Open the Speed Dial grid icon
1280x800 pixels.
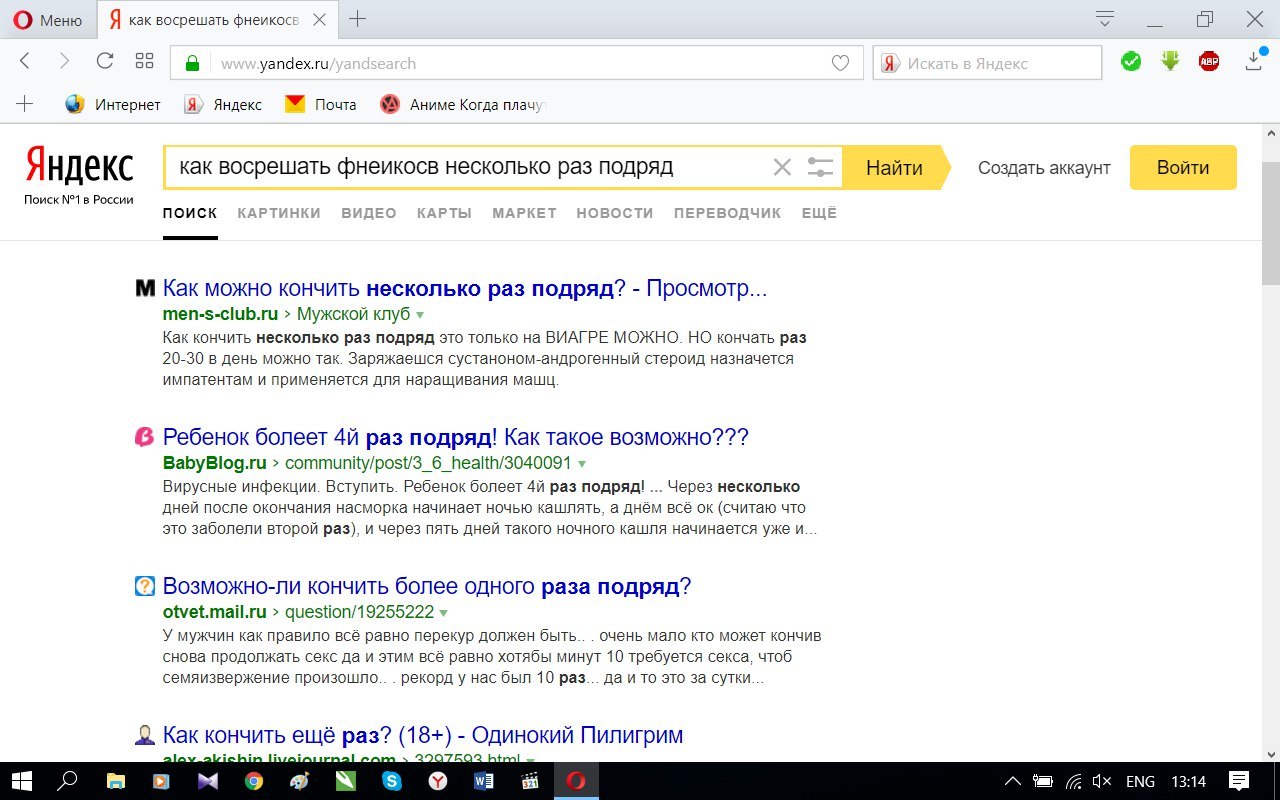[x=144, y=61]
